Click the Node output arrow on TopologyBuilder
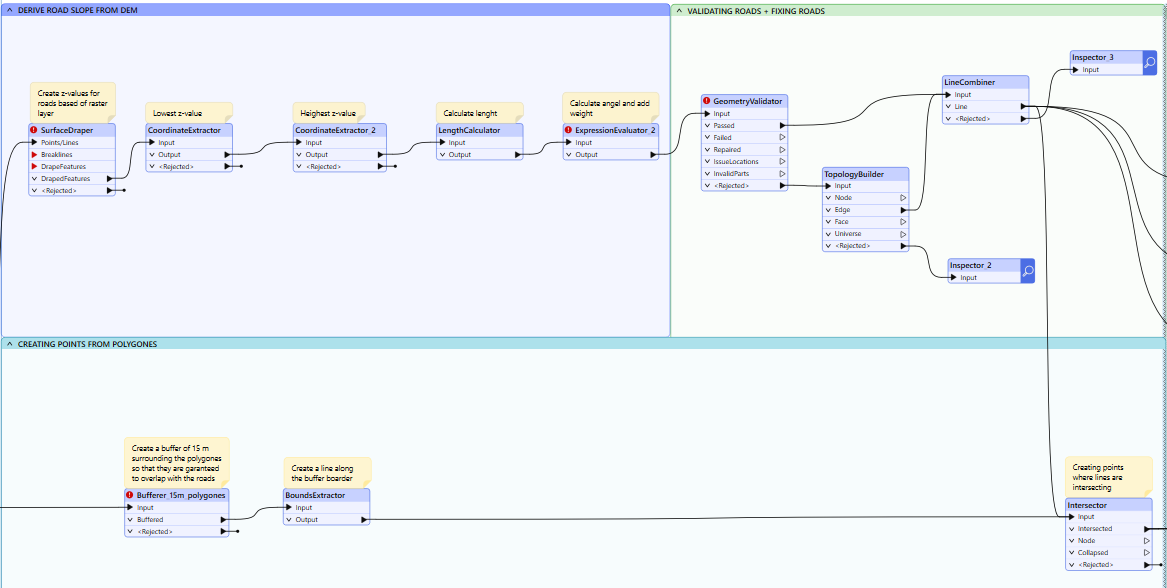This screenshot has width=1167, height=588. click(903, 198)
